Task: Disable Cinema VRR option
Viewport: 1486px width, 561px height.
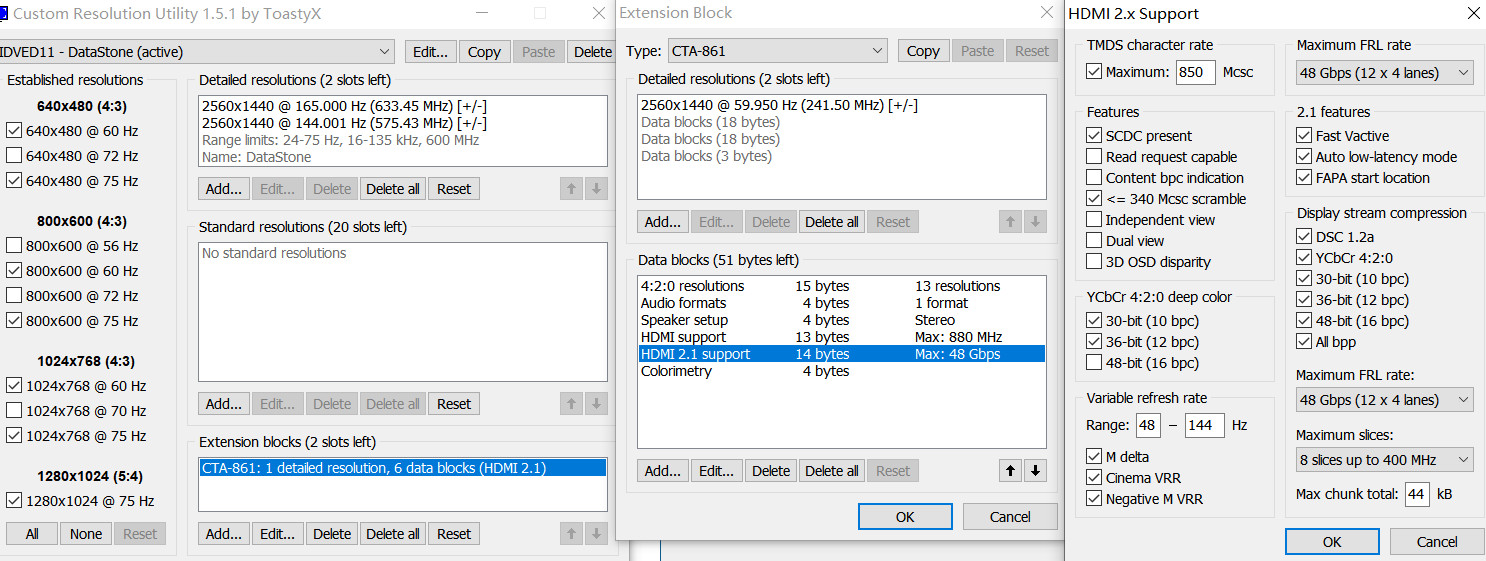Action: [x=1095, y=478]
